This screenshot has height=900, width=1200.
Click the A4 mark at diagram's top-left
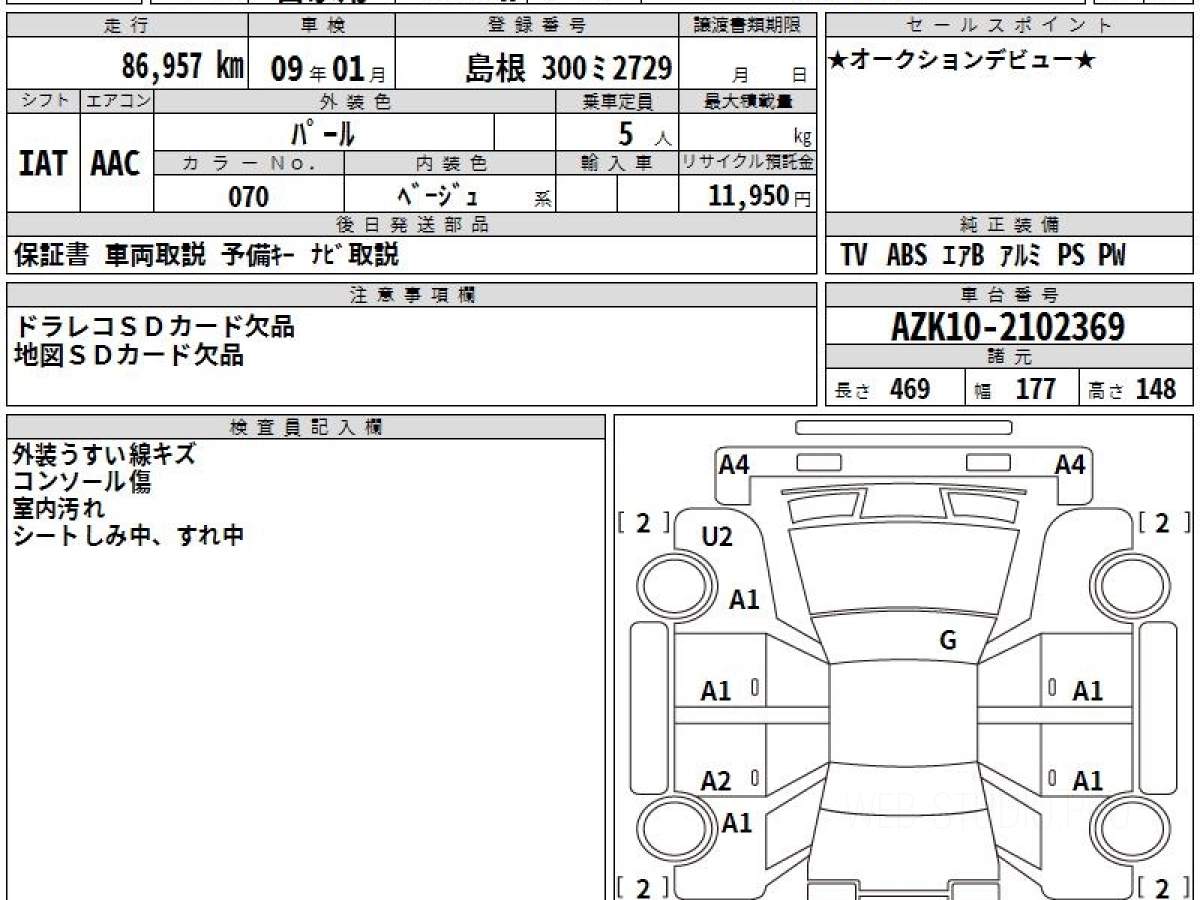pyautogui.click(x=735, y=464)
